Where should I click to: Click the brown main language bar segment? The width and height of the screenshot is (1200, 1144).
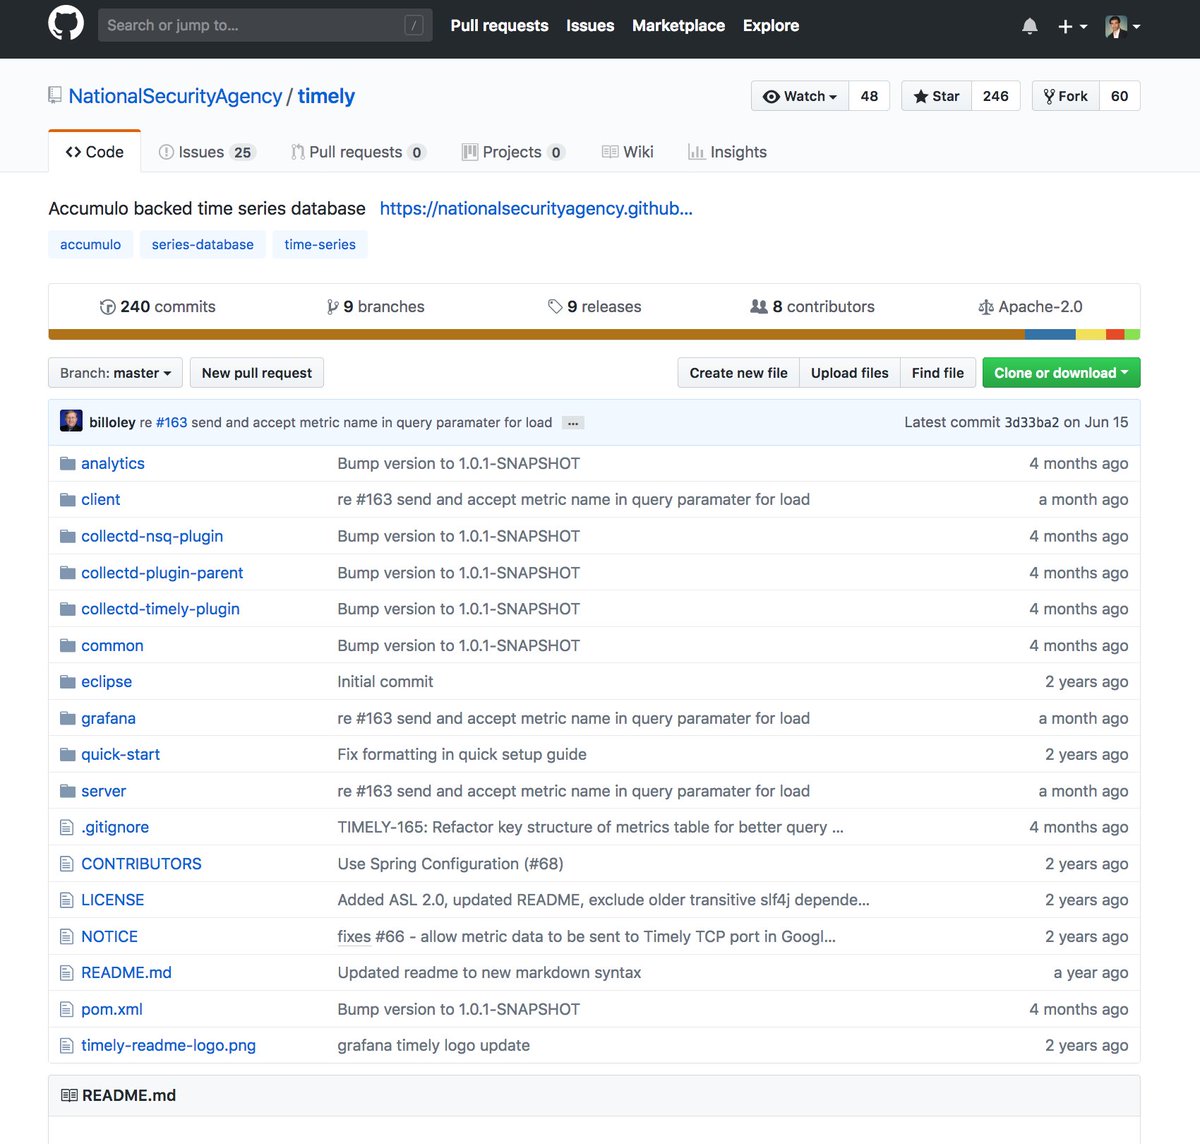[536, 335]
